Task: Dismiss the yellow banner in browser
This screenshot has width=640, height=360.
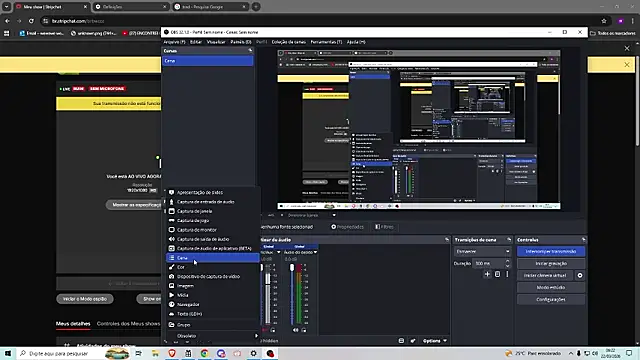Action: tap(627, 64)
